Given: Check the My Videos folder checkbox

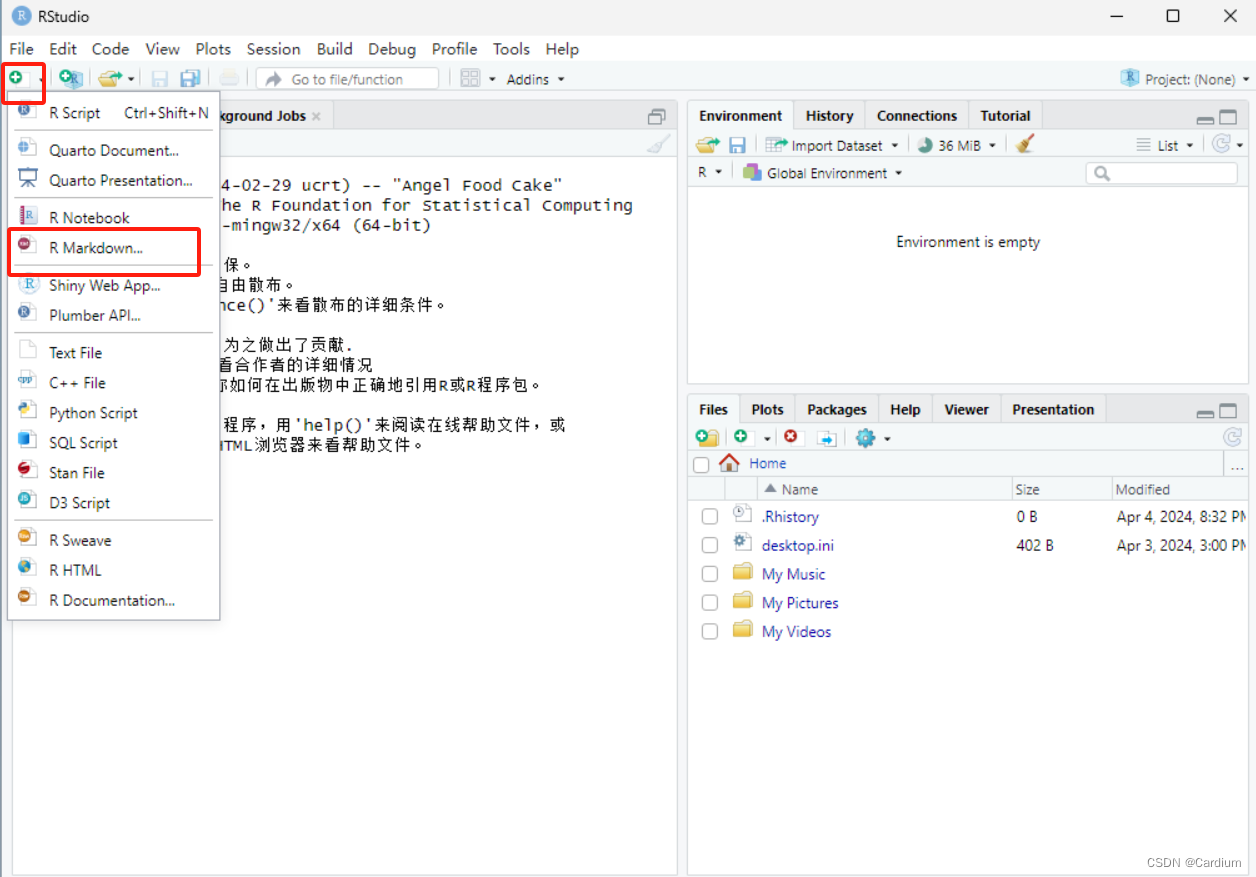Looking at the screenshot, I should pos(709,632).
